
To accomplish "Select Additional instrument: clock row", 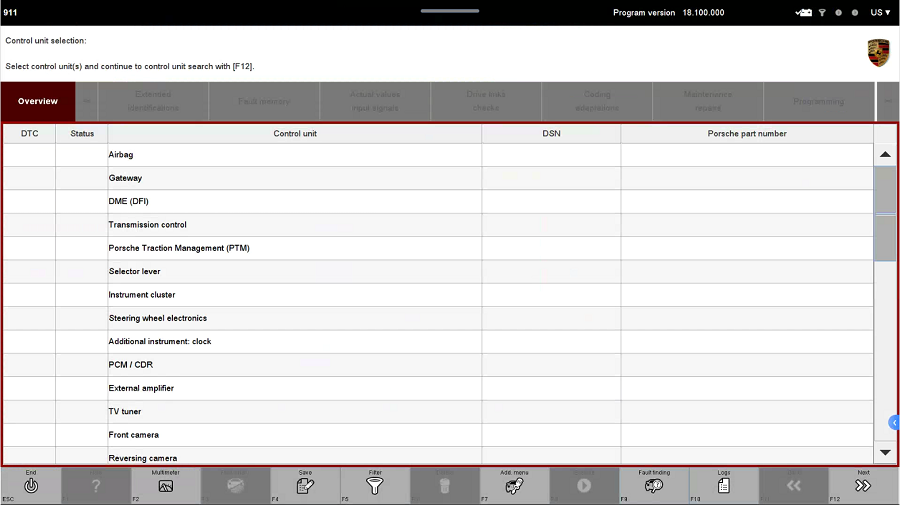I will [x=439, y=341].
